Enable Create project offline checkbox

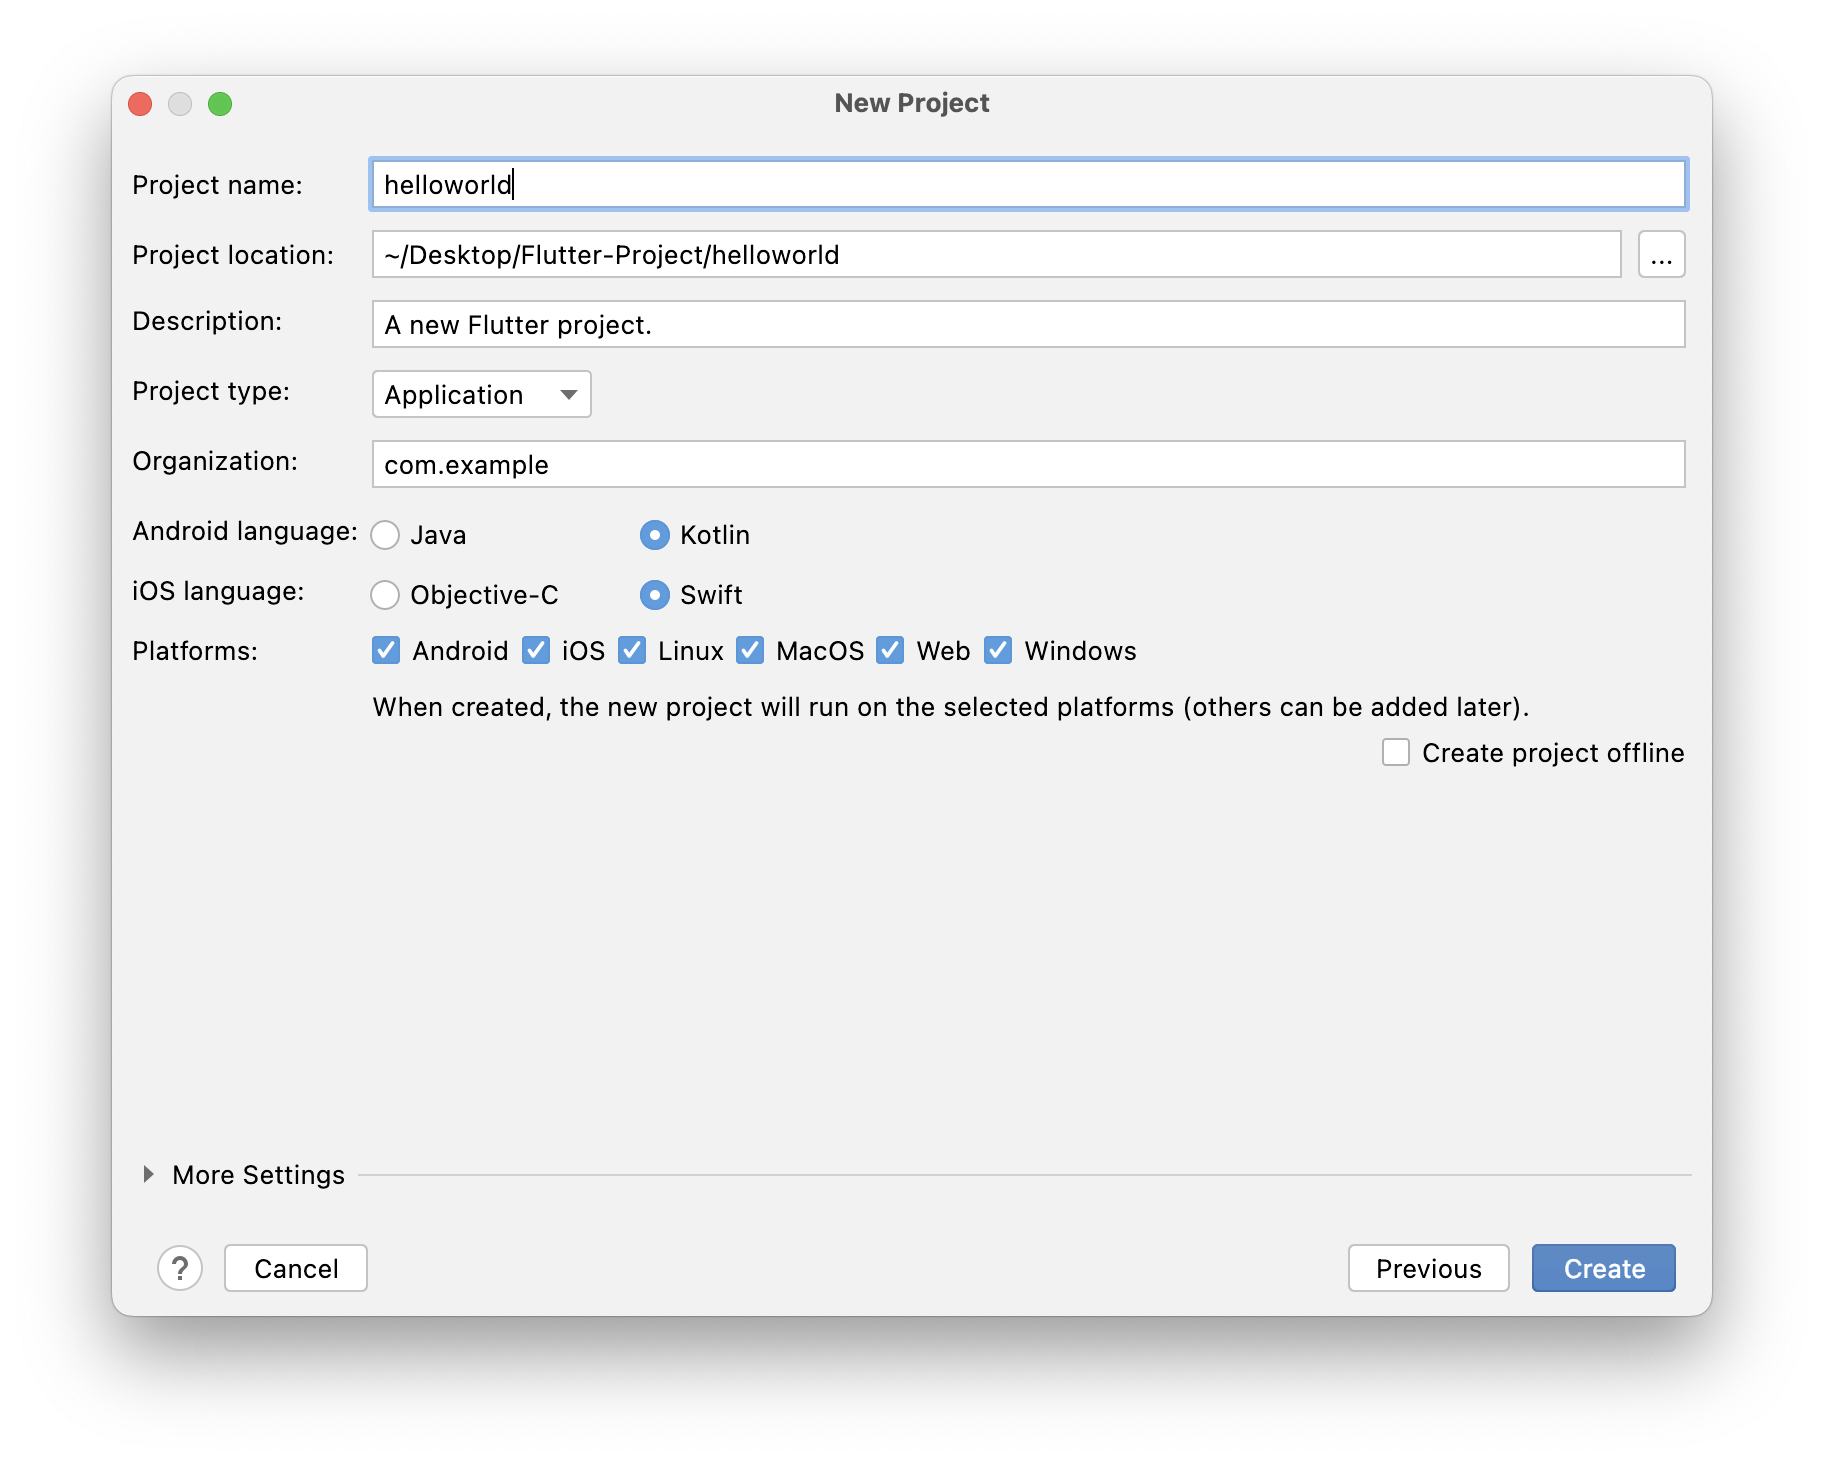point(1396,752)
